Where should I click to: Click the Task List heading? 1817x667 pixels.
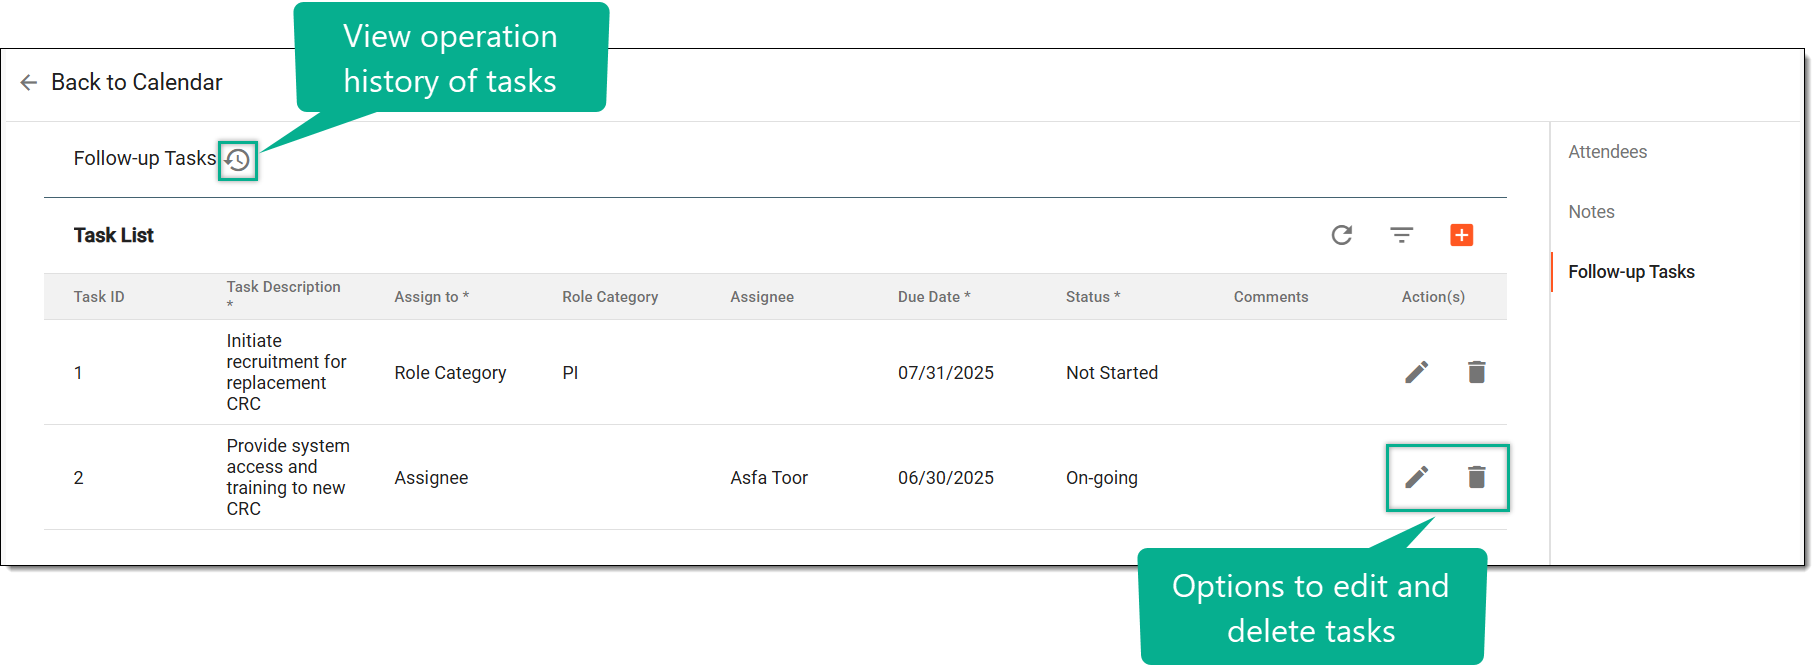click(x=114, y=235)
